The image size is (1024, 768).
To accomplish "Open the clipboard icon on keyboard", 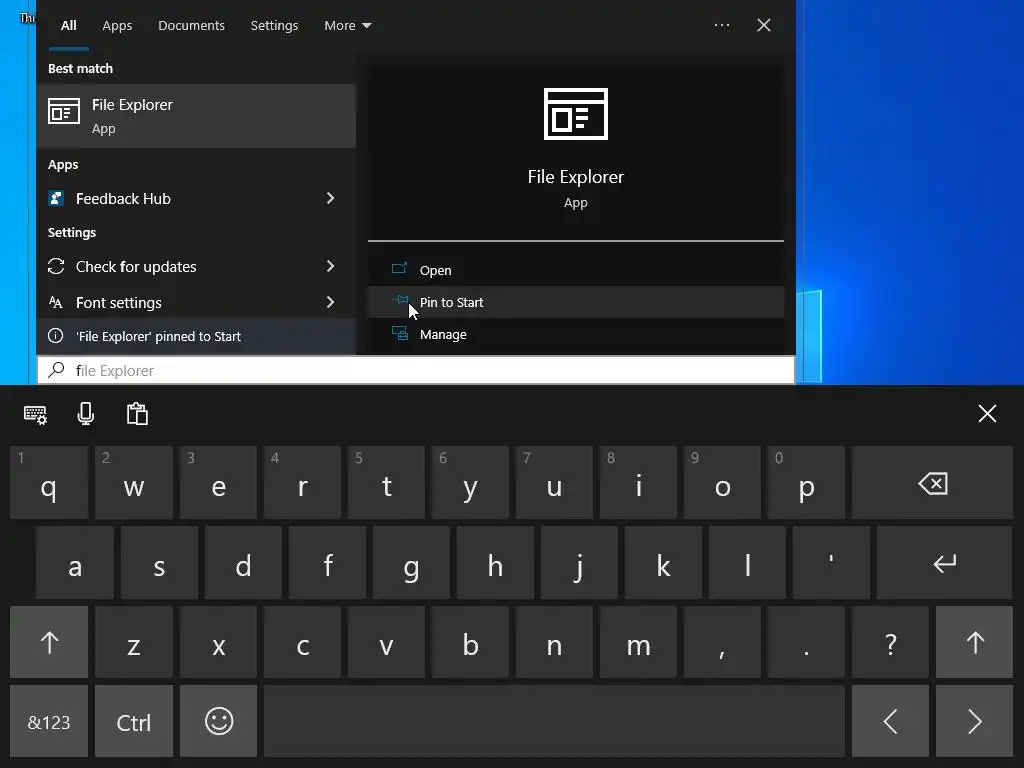I will (x=137, y=414).
